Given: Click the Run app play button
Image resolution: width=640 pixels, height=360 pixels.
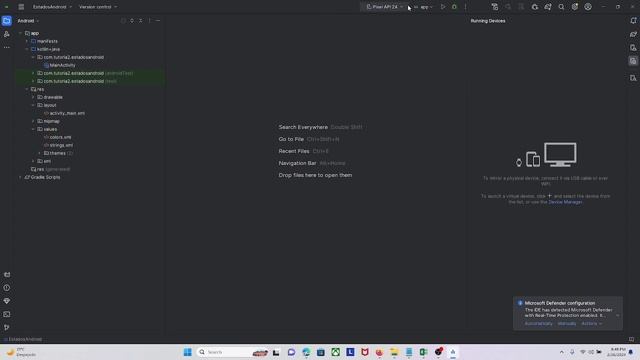Looking at the screenshot, I should pos(443,7).
